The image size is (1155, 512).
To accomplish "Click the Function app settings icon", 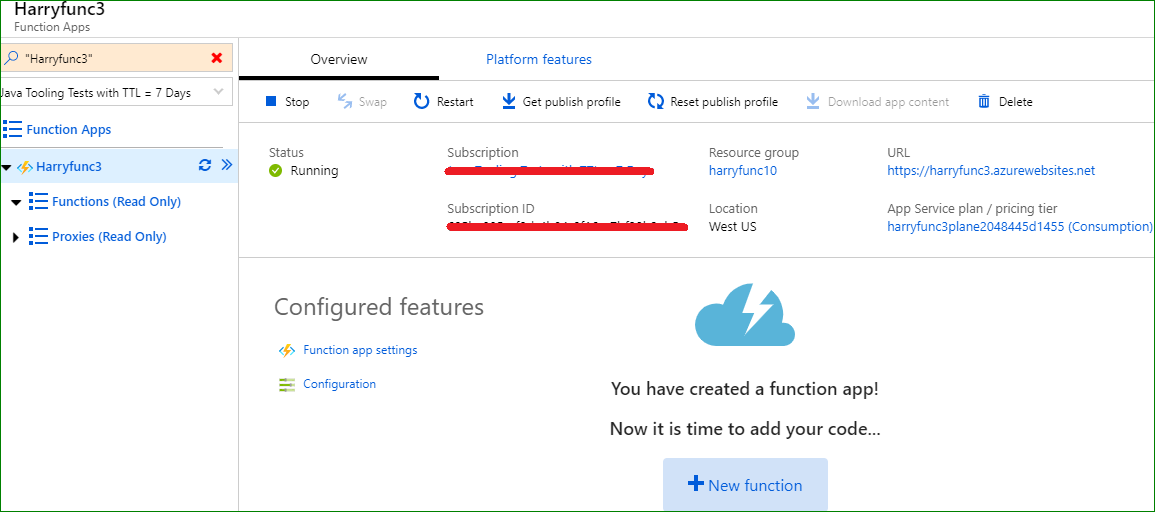I will tap(287, 351).
